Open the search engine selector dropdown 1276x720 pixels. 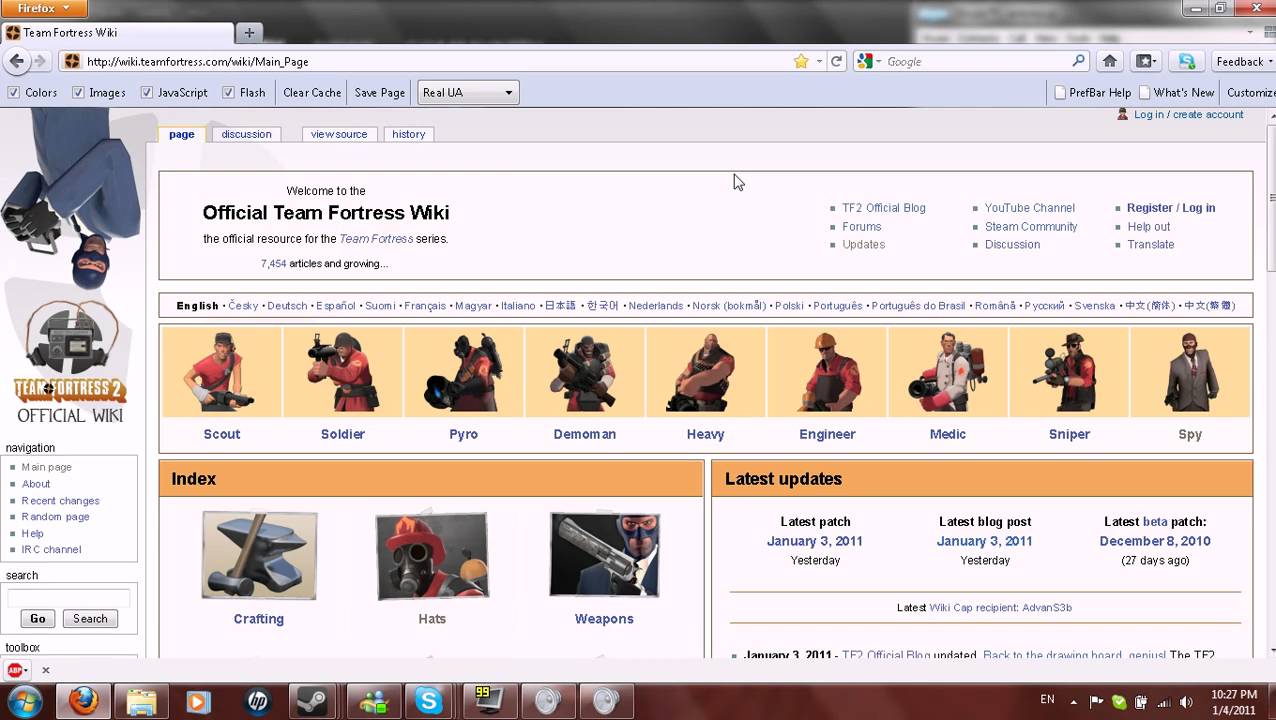869,61
